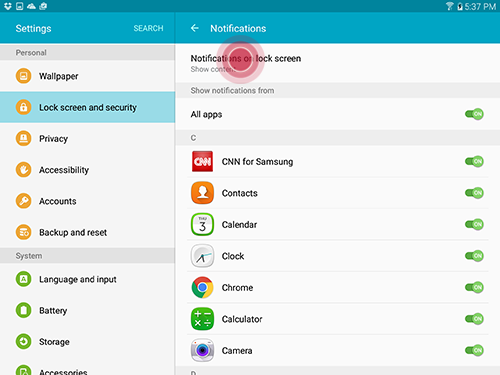Screen dimensions: 500x375
Task: Tap the Contacts app icon
Action: [202, 193]
